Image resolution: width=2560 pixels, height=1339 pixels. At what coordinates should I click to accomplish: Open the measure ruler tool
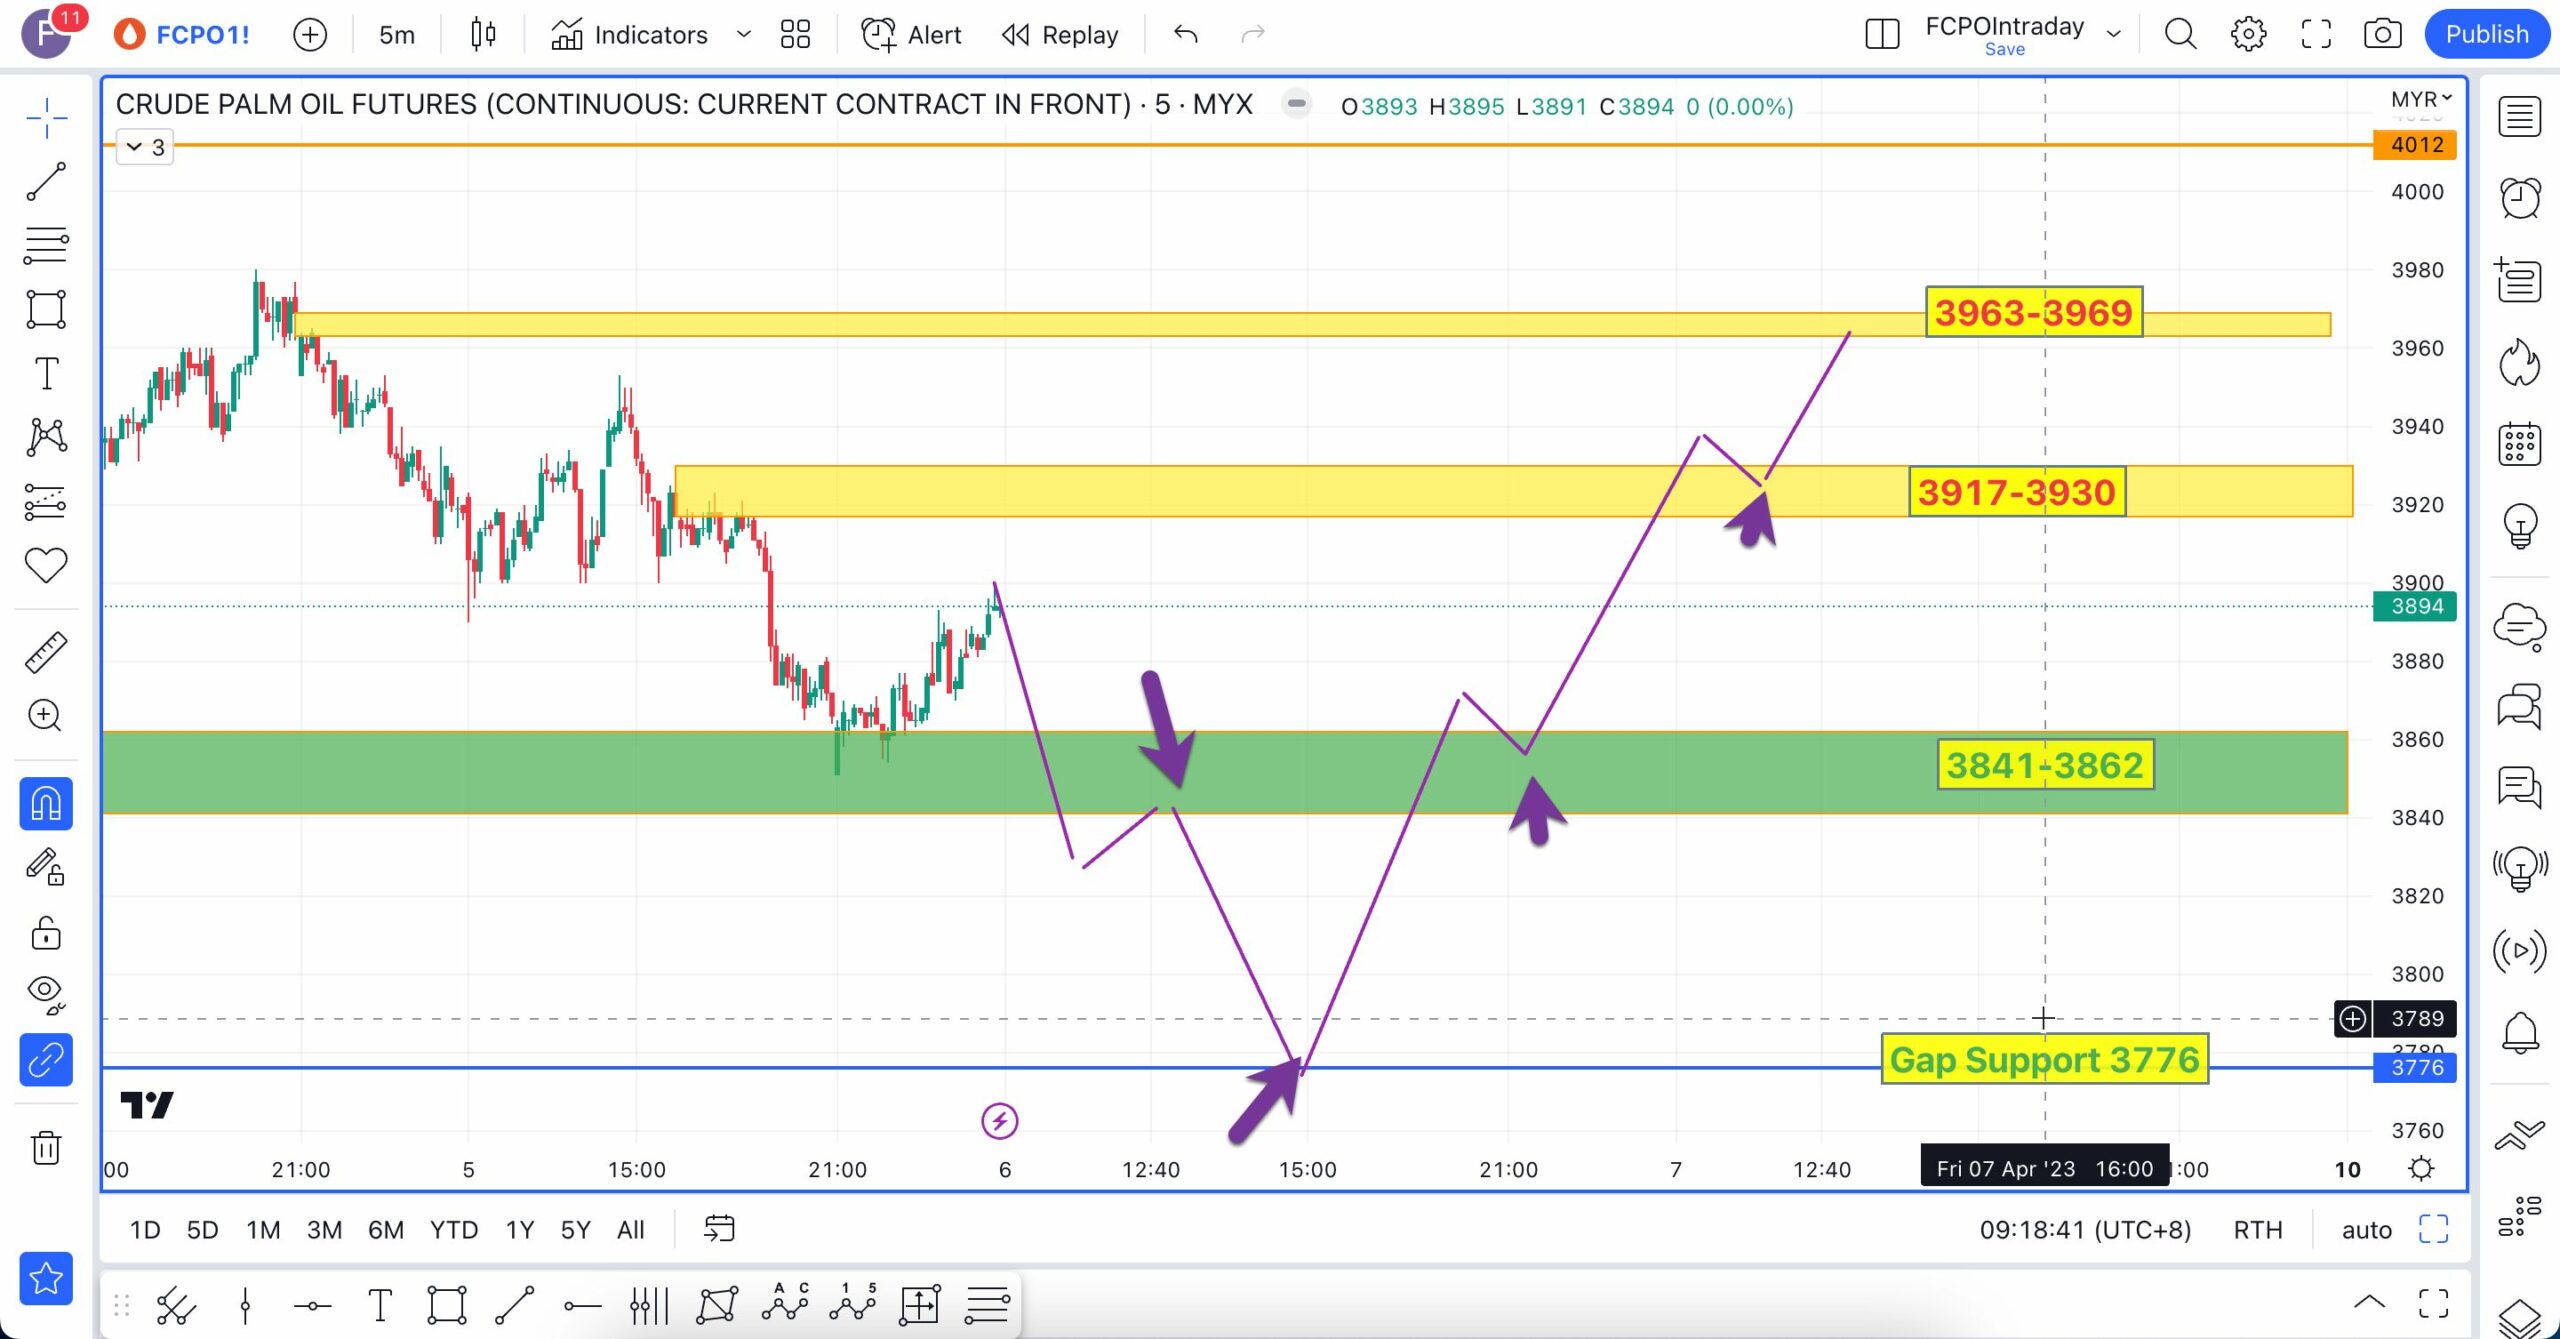pyautogui.click(x=46, y=652)
